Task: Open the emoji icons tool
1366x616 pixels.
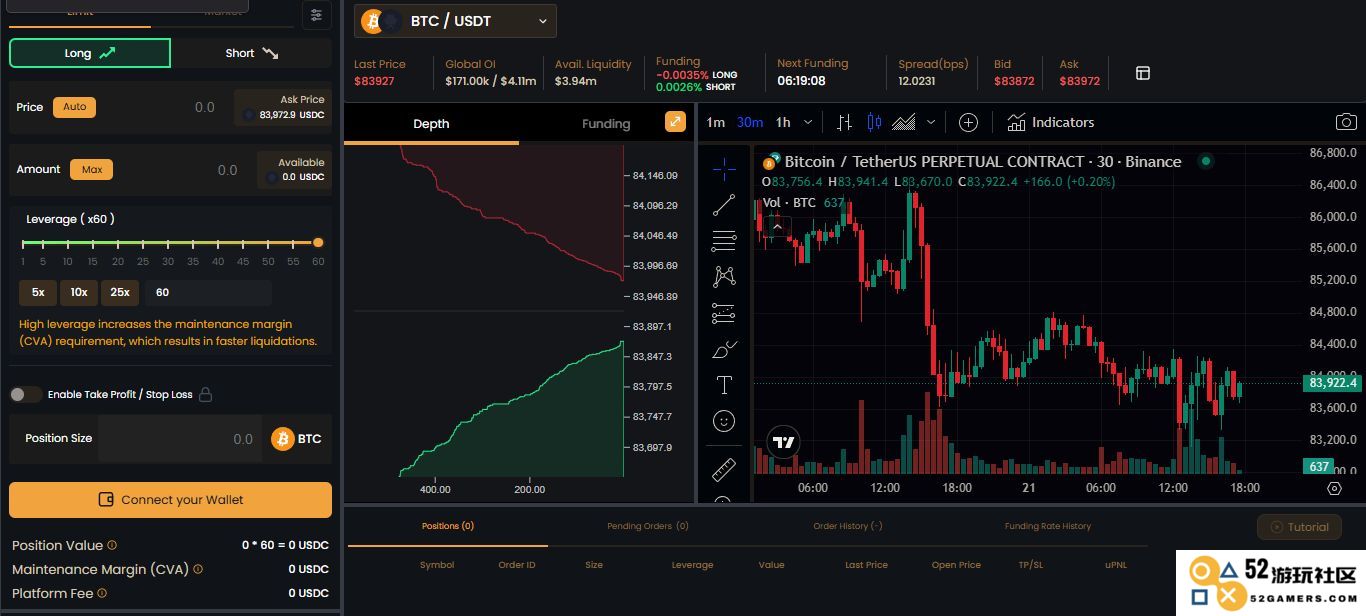Action: coord(724,421)
